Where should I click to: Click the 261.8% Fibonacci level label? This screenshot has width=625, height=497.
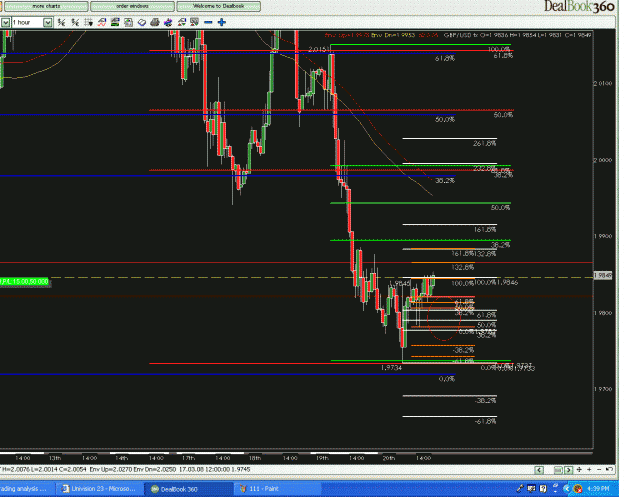(484, 143)
